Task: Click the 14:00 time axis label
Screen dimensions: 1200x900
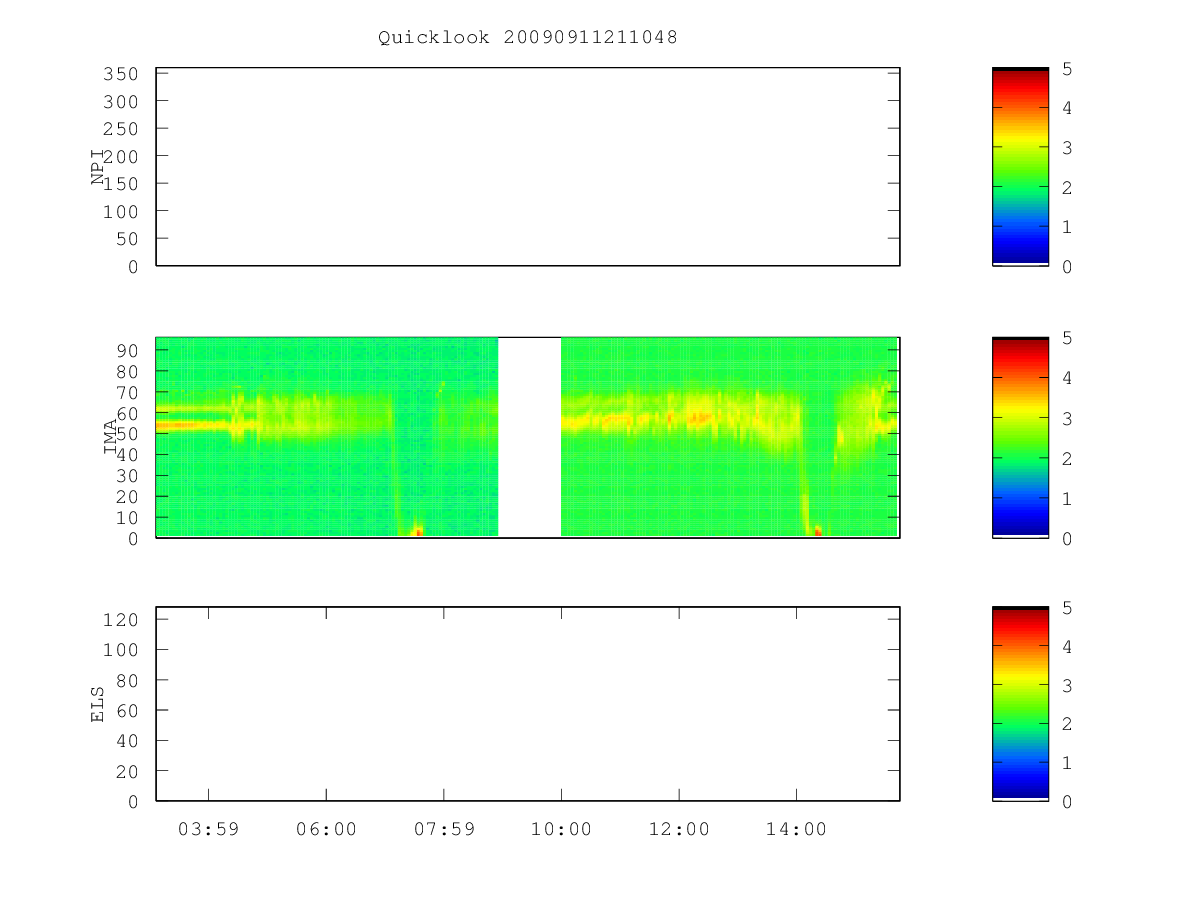Action: coord(797,829)
